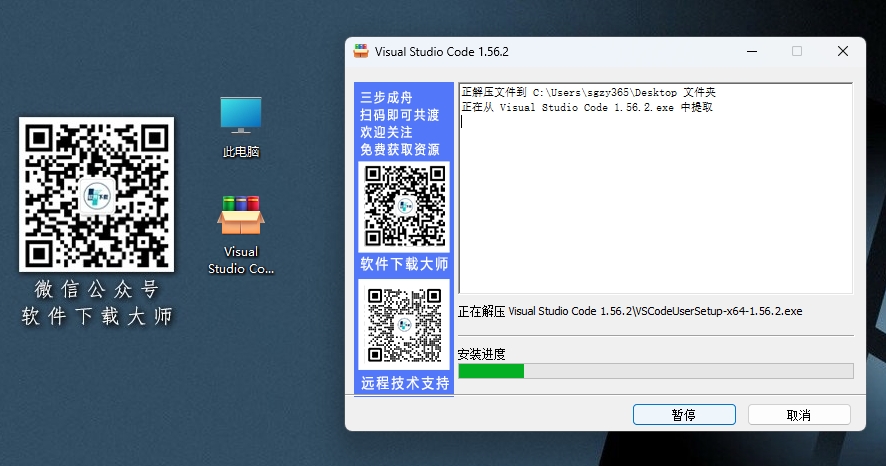
Task: Click the 正在从 Visual Studio Code 1.56.2.exe 中提取 line
Action: point(587,107)
